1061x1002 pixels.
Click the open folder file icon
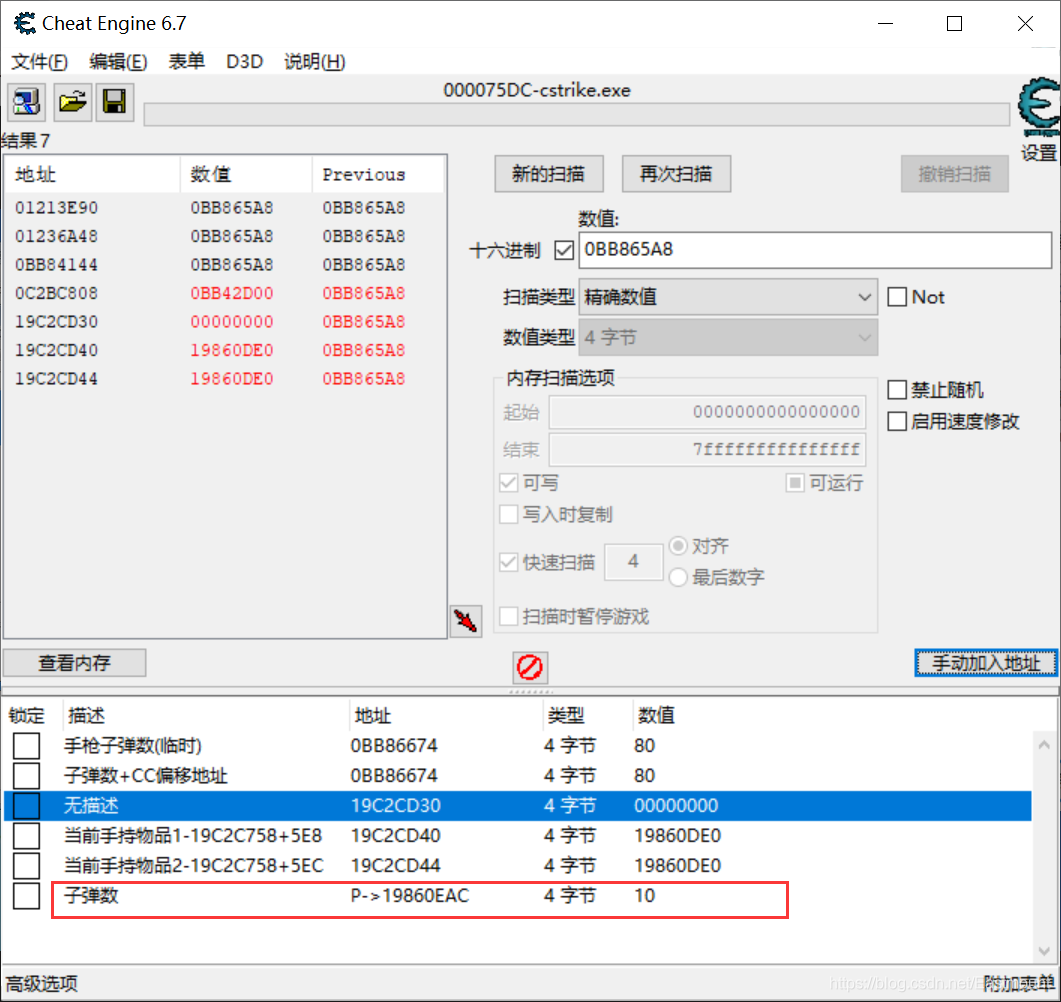point(72,102)
